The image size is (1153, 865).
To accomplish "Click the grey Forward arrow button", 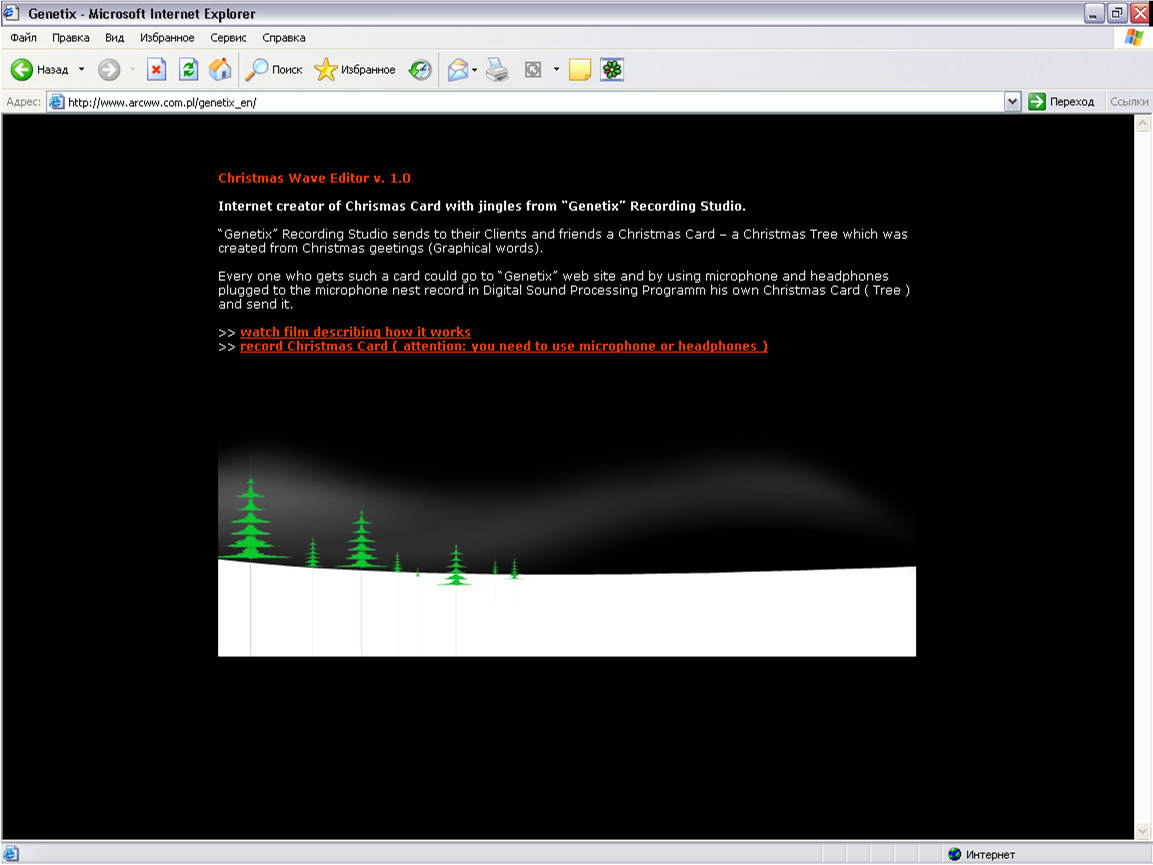I will [109, 70].
